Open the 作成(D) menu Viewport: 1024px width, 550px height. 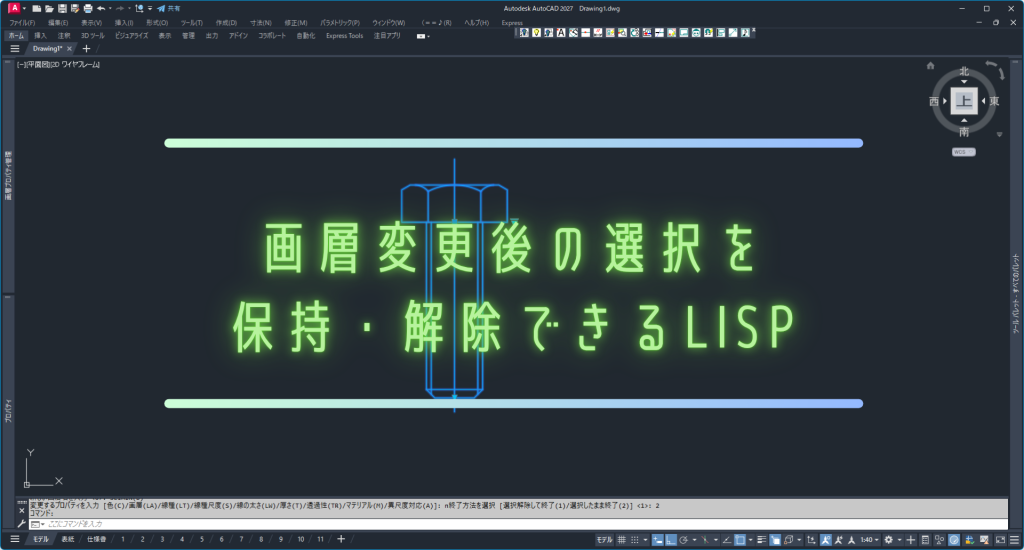pyautogui.click(x=227, y=22)
